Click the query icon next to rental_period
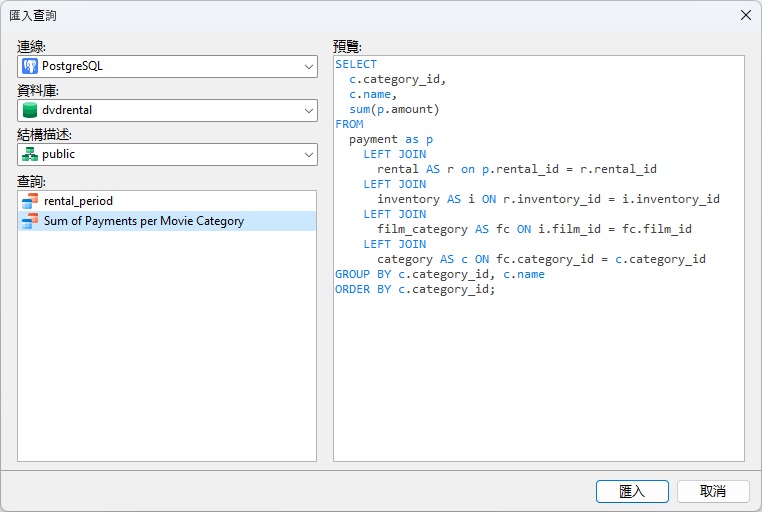The width and height of the screenshot is (762, 512). 30,201
